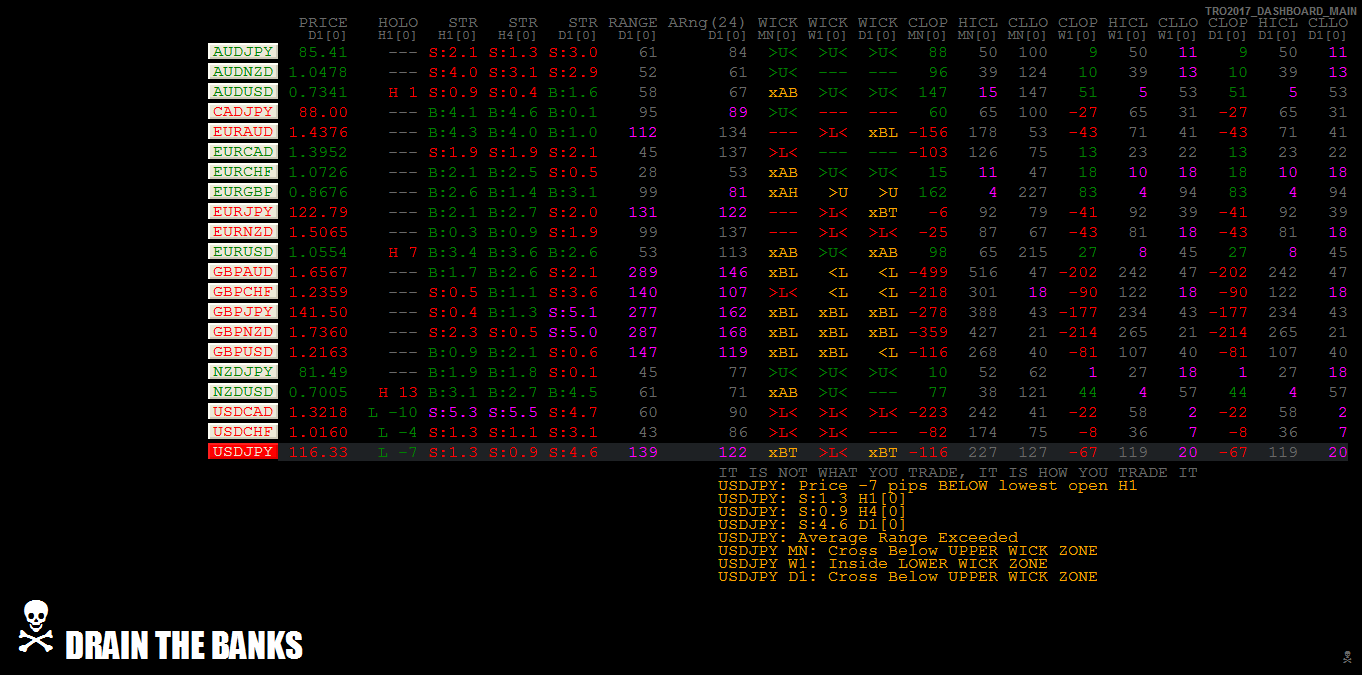Select the EURNZD symbol button
The image size is (1362, 675).
pyautogui.click(x=243, y=232)
